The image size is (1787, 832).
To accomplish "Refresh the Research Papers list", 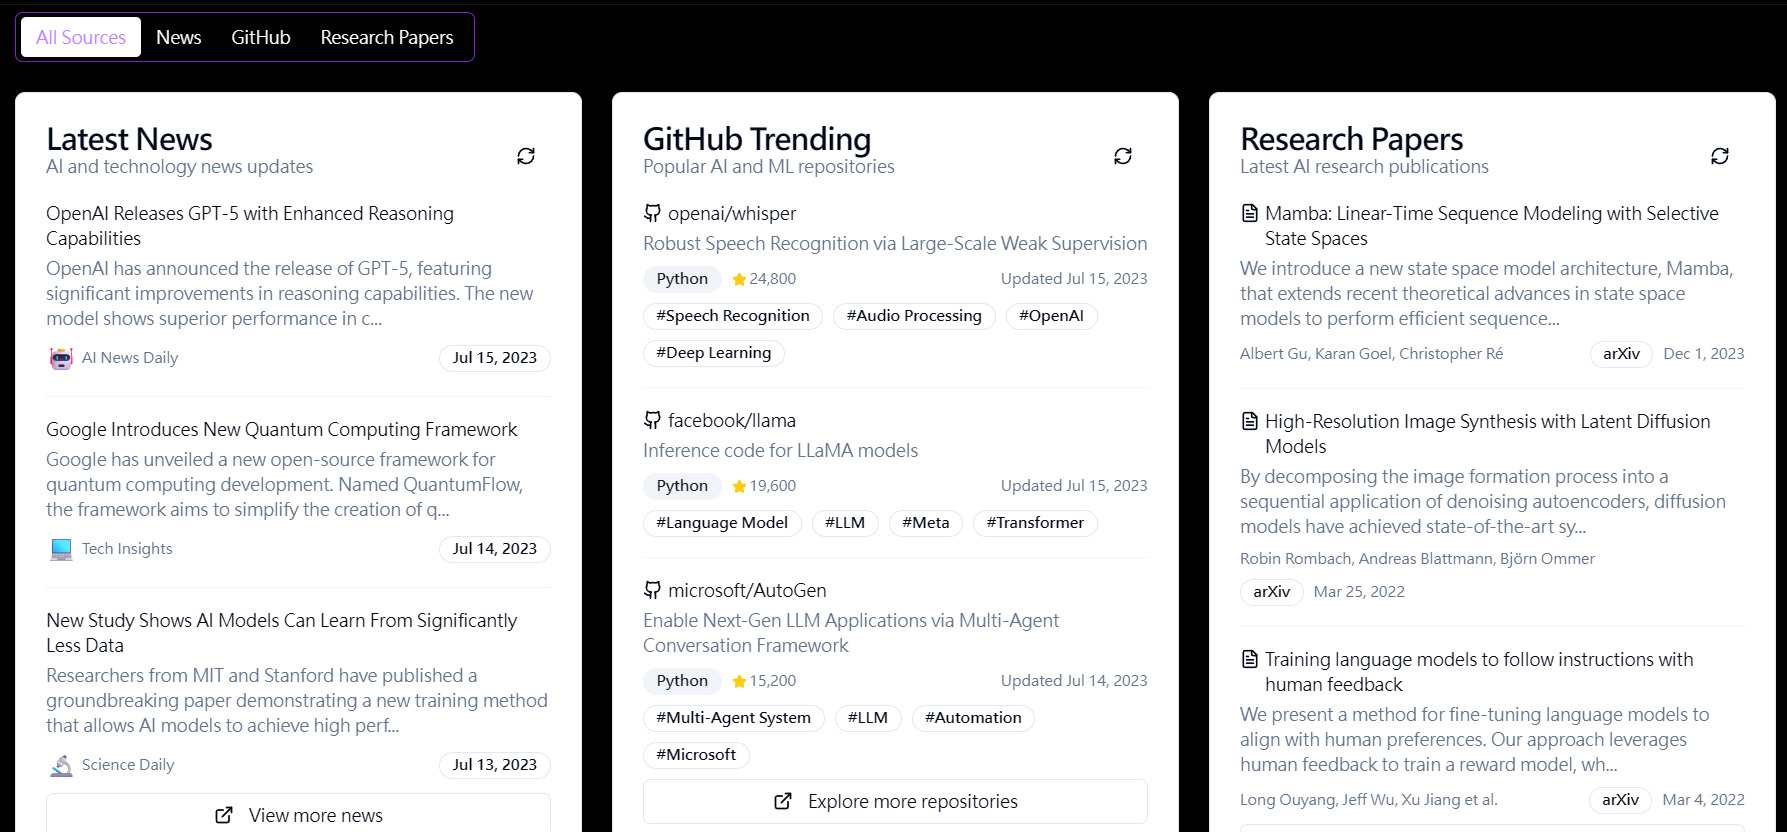I will (x=1720, y=156).
